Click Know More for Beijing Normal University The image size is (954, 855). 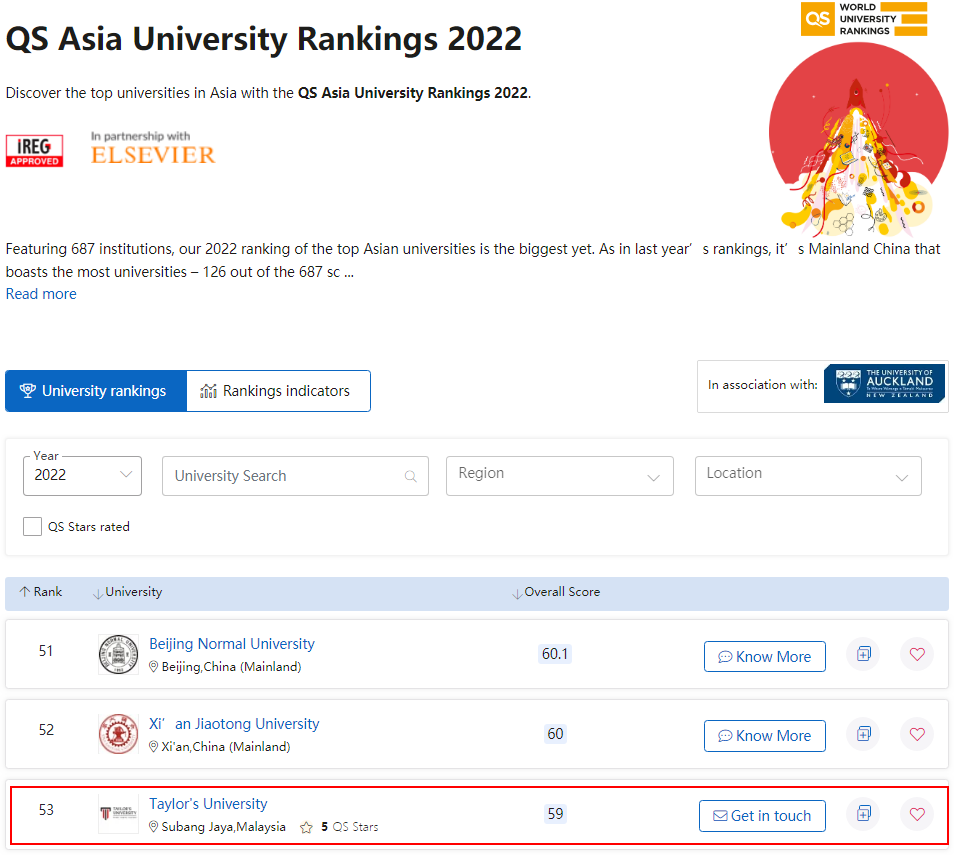click(x=765, y=657)
